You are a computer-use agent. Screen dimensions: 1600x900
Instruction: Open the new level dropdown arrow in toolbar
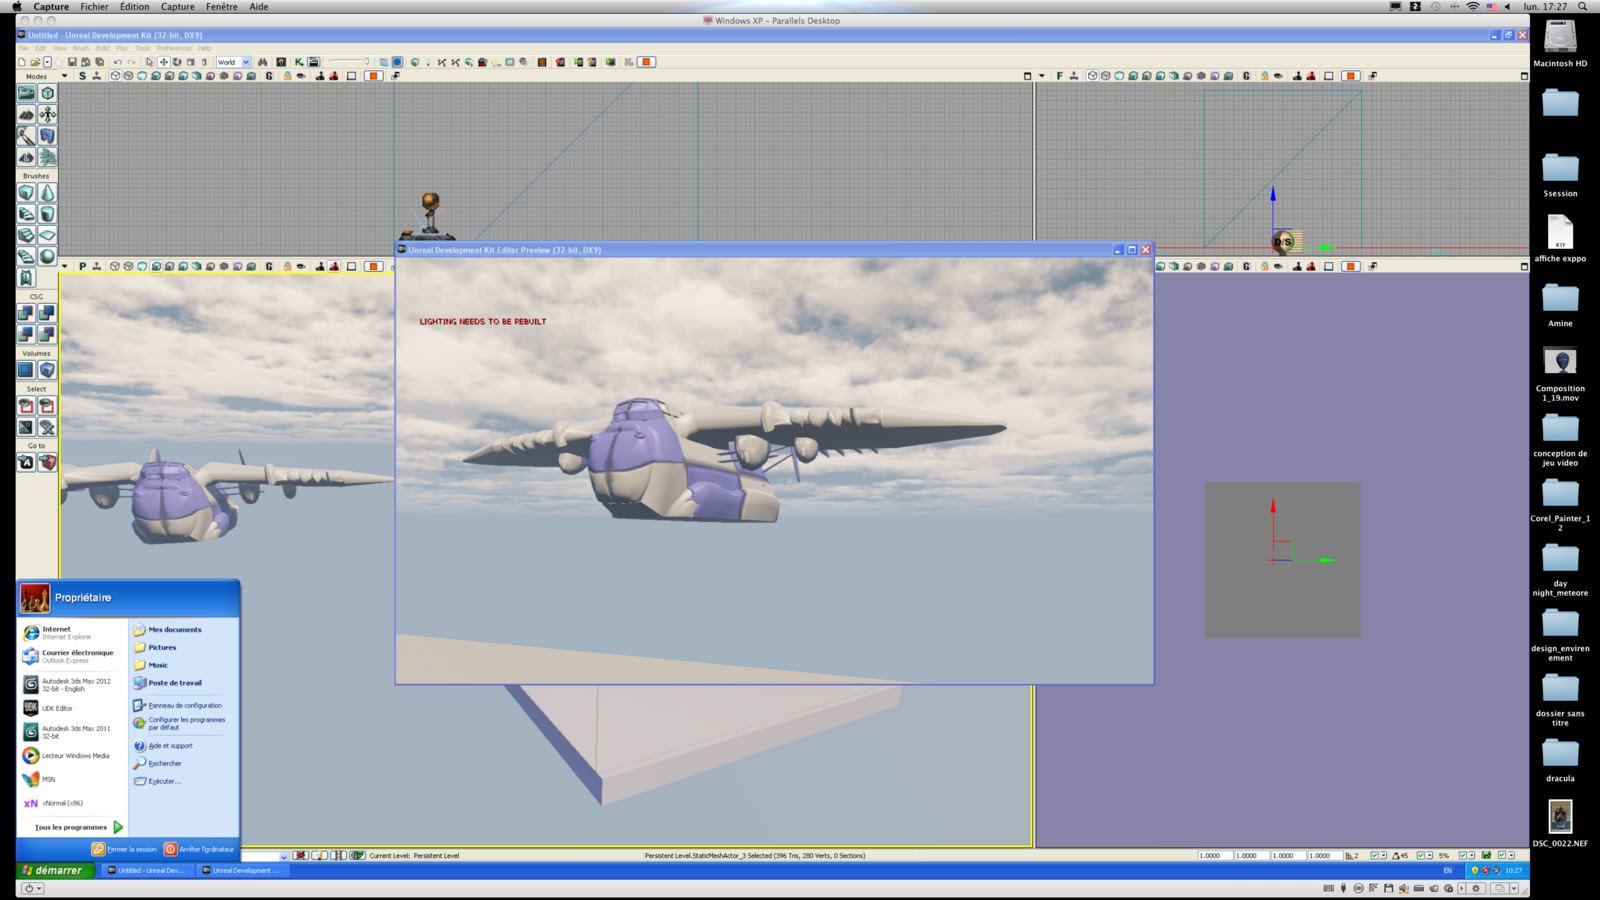click(x=47, y=62)
